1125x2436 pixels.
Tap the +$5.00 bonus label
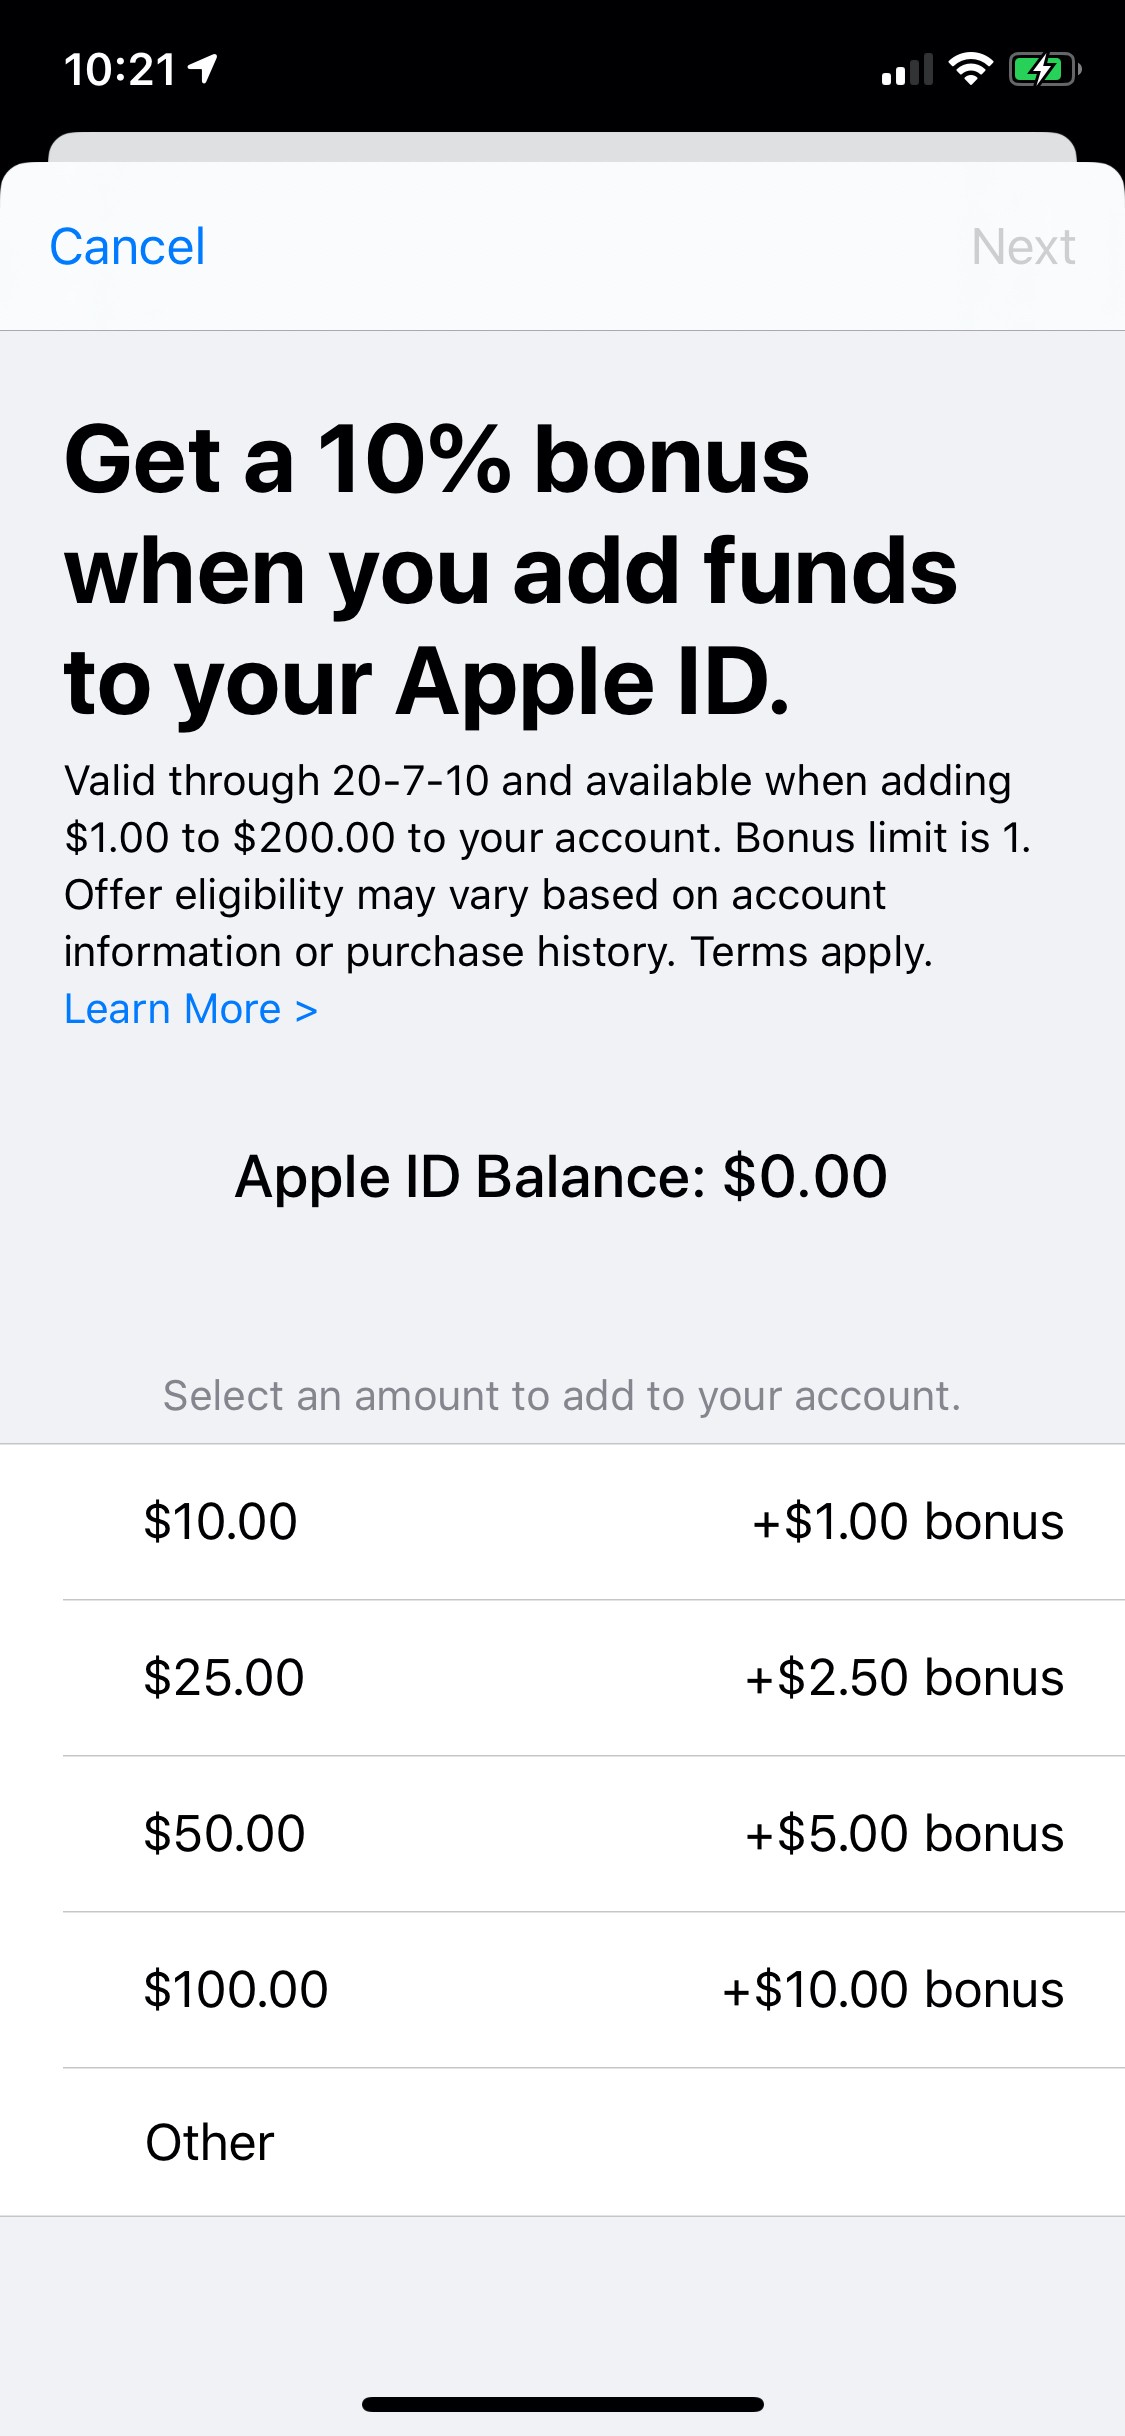tap(904, 1834)
